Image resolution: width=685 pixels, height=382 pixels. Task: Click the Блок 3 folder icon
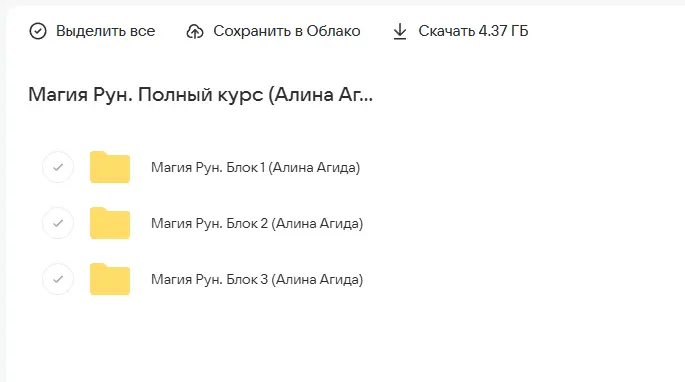110,279
